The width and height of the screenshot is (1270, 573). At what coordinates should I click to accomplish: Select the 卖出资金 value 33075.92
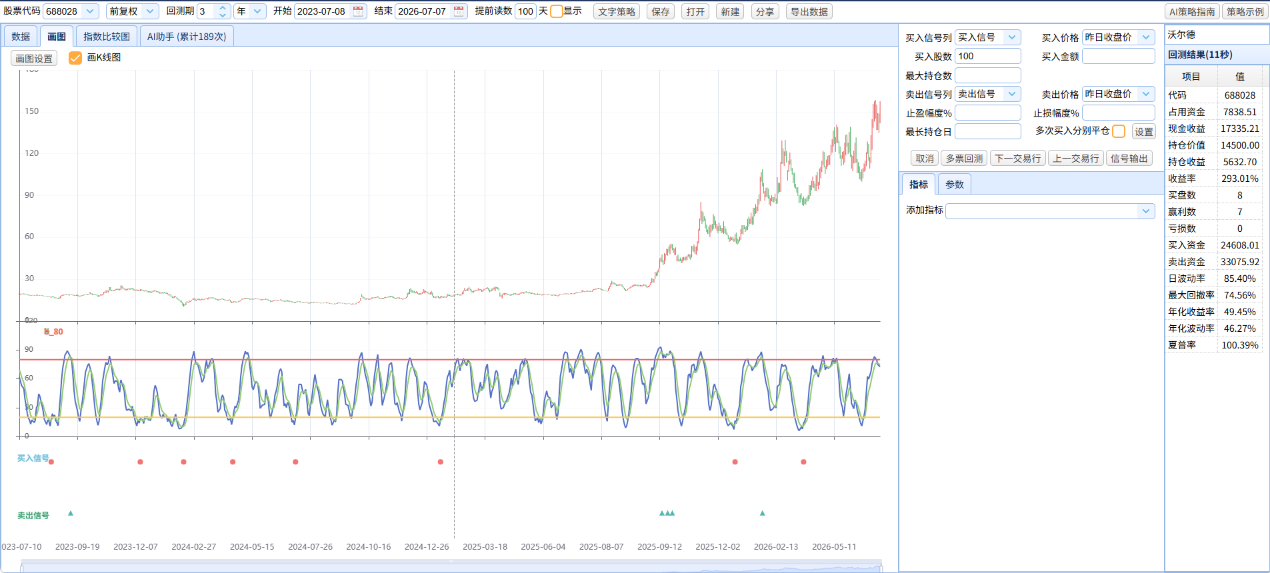(x=1240, y=261)
